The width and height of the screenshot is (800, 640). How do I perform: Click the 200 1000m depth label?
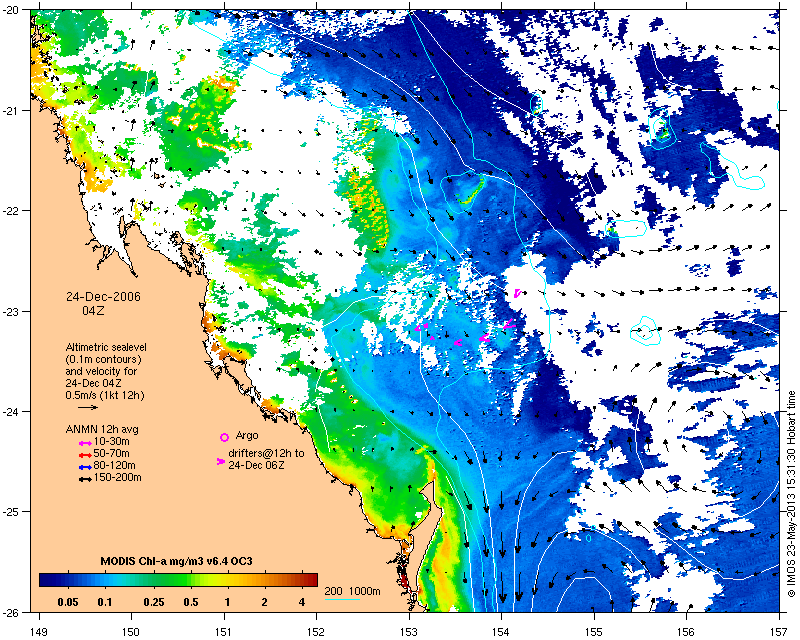tap(353, 592)
